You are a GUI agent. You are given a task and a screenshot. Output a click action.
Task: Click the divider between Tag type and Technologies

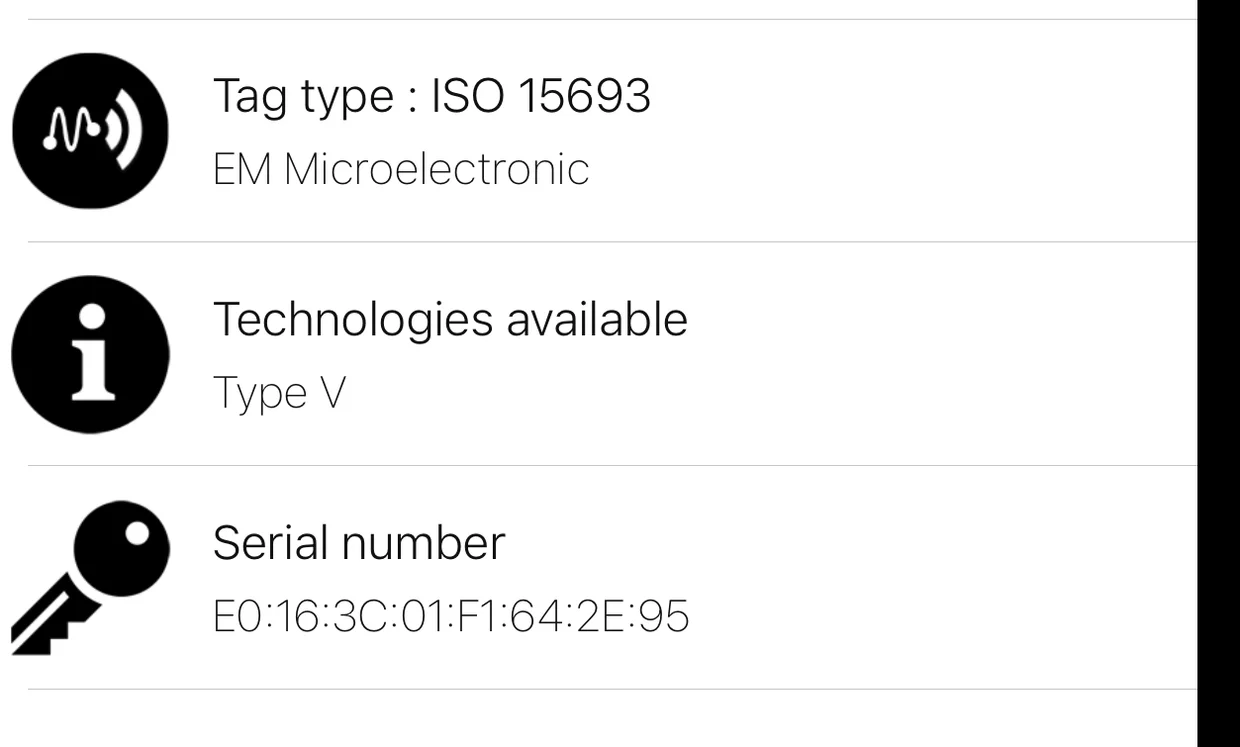click(x=610, y=242)
